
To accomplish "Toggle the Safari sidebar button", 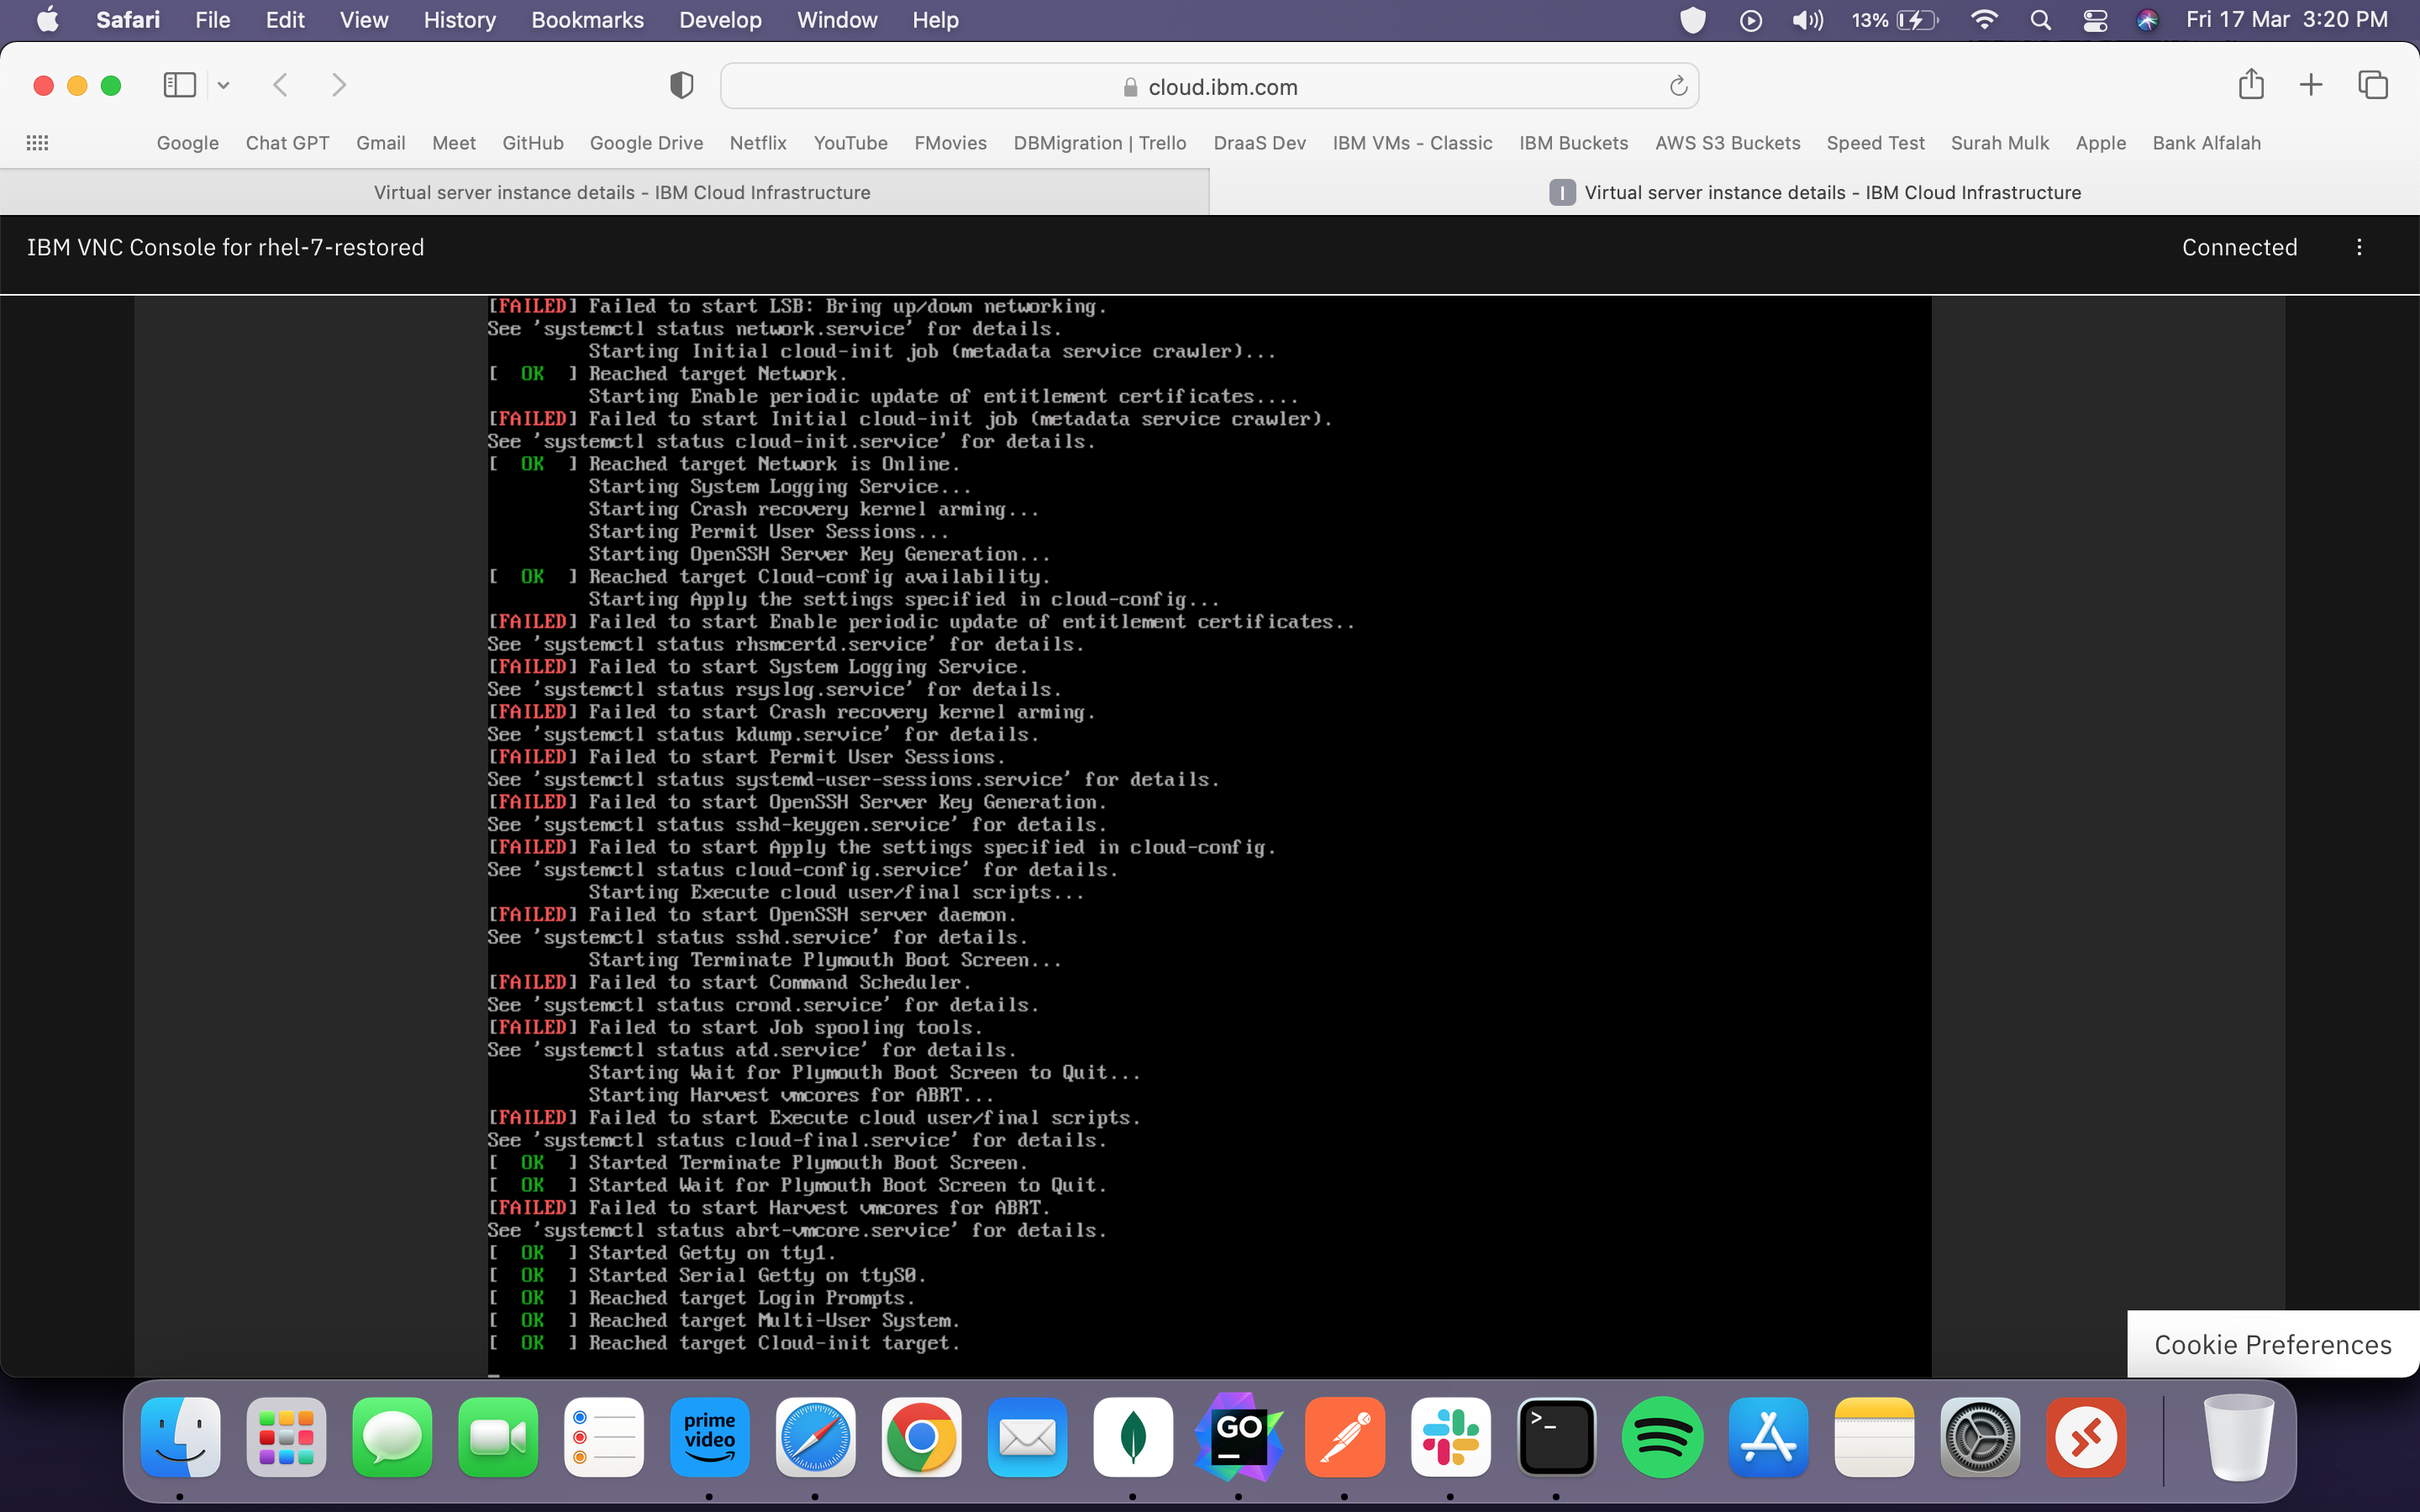I will point(179,85).
